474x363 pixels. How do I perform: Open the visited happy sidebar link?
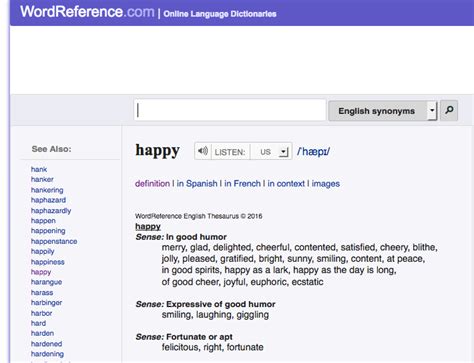pos(41,272)
